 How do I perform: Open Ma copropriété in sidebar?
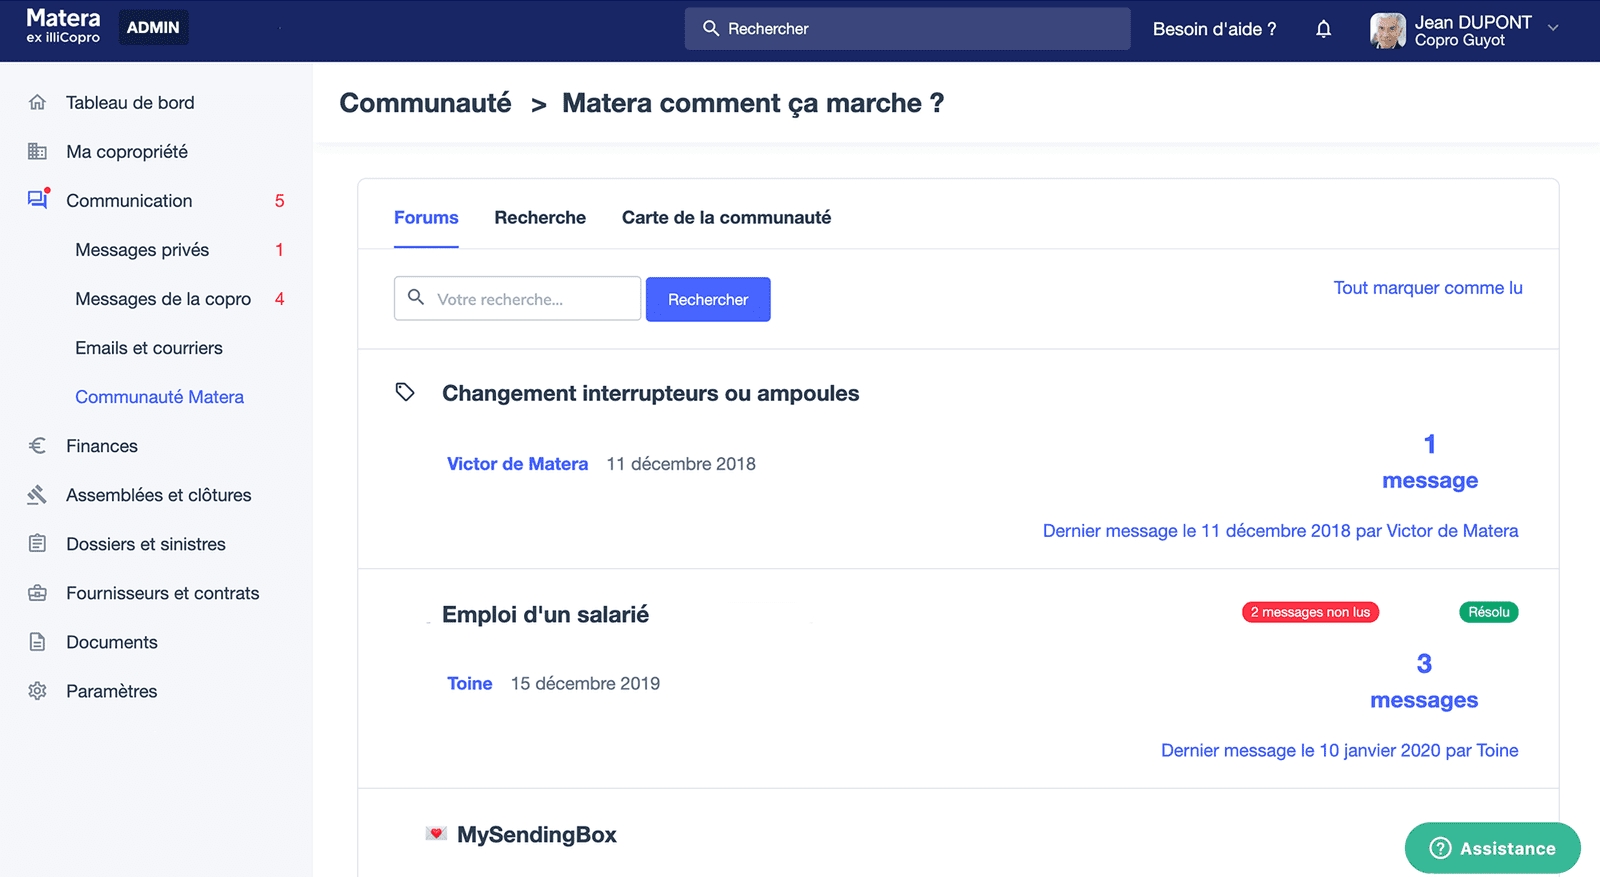click(127, 151)
